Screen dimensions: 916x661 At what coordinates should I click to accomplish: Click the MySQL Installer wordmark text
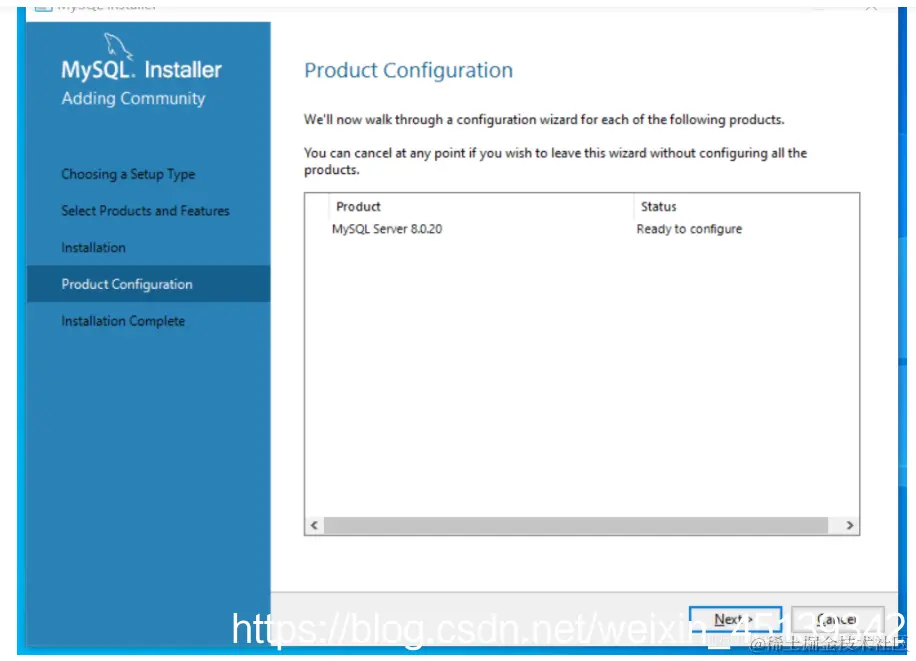click(141, 70)
